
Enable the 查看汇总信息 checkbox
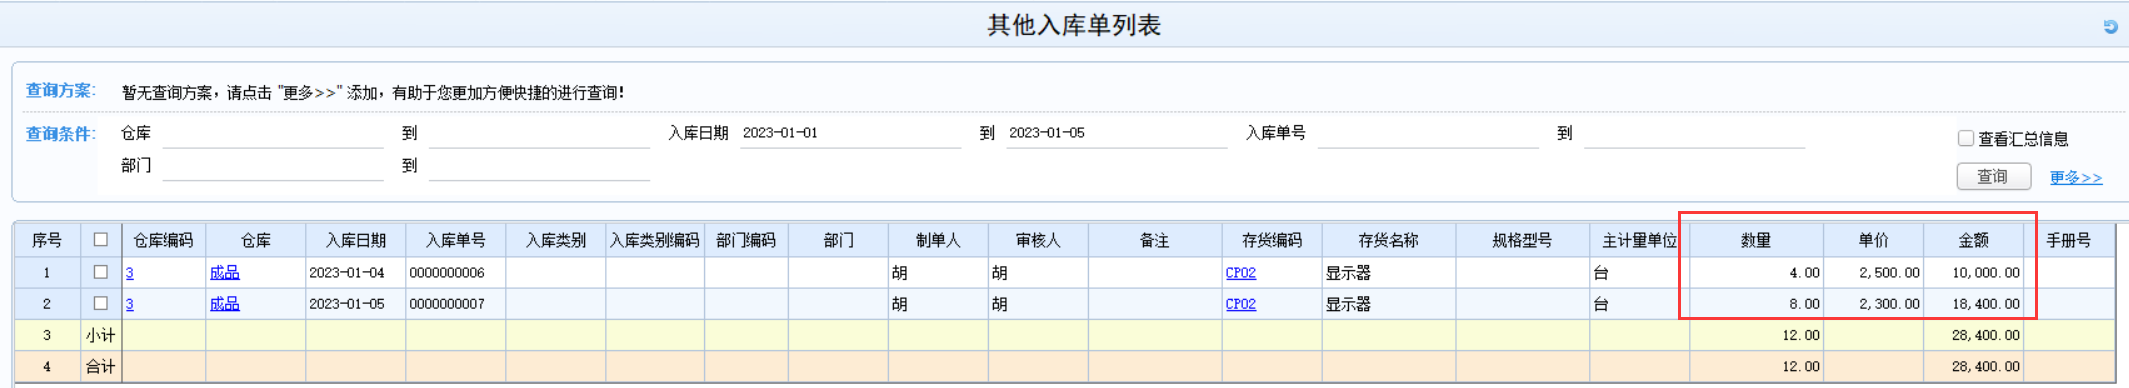(x=1965, y=138)
